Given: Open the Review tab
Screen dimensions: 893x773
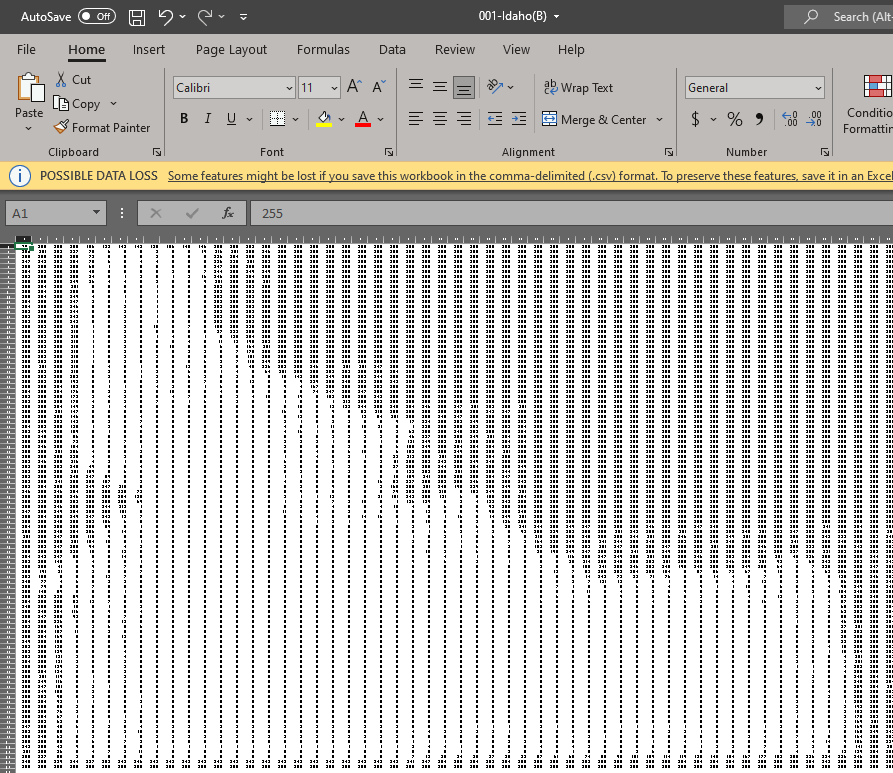Looking at the screenshot, I should pyautogui.click(x=454, y=50).
